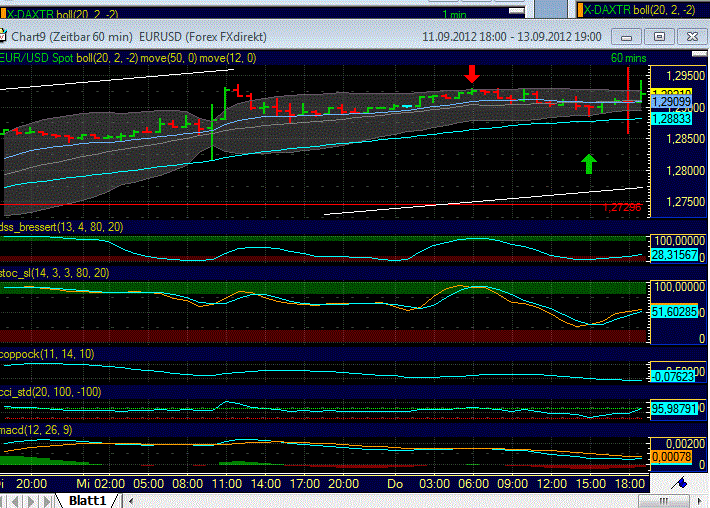The image size is (710, 508).
Task: Click the right X-DAXTR boll(20, 2, -2) title
Action: (639, 10)
